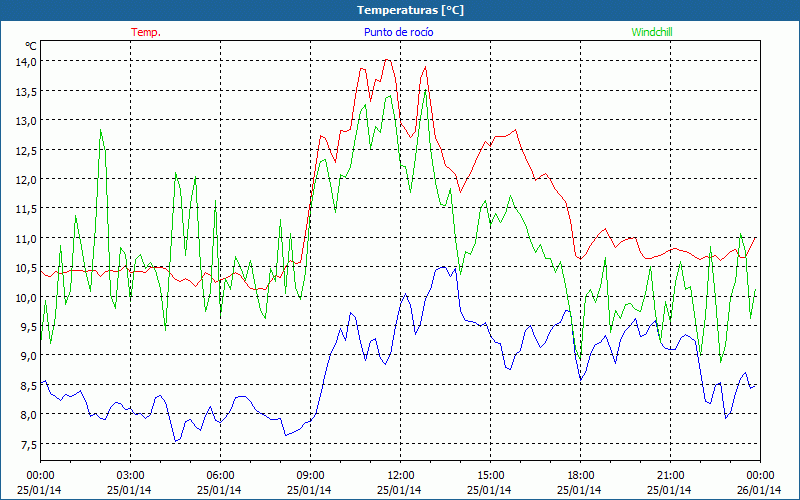This screenshot has width=800, height=500.
Task: Click the 11,0 y-axis value
Action: pos(27,238)
